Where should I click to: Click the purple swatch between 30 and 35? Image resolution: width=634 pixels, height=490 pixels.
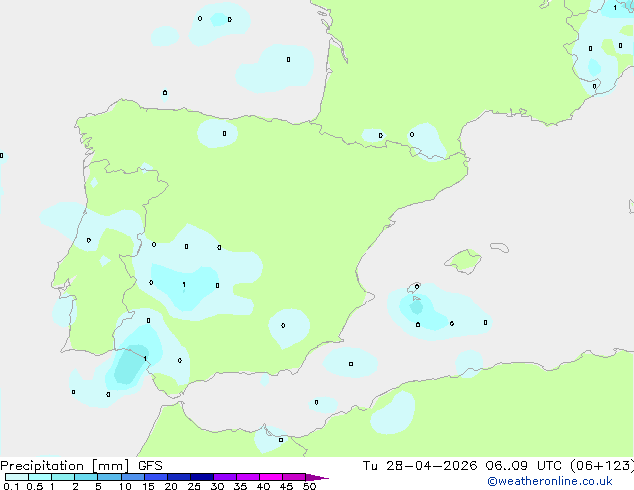225,477
